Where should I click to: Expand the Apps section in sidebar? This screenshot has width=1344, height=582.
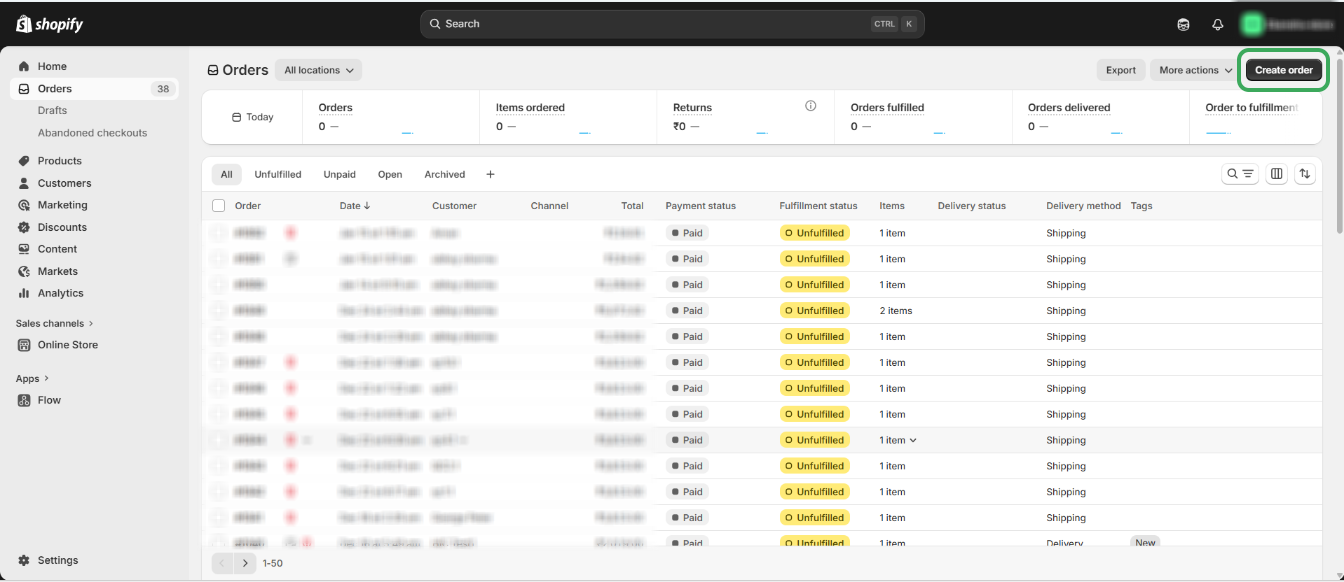pyautogui.click(x=32, y=378)
